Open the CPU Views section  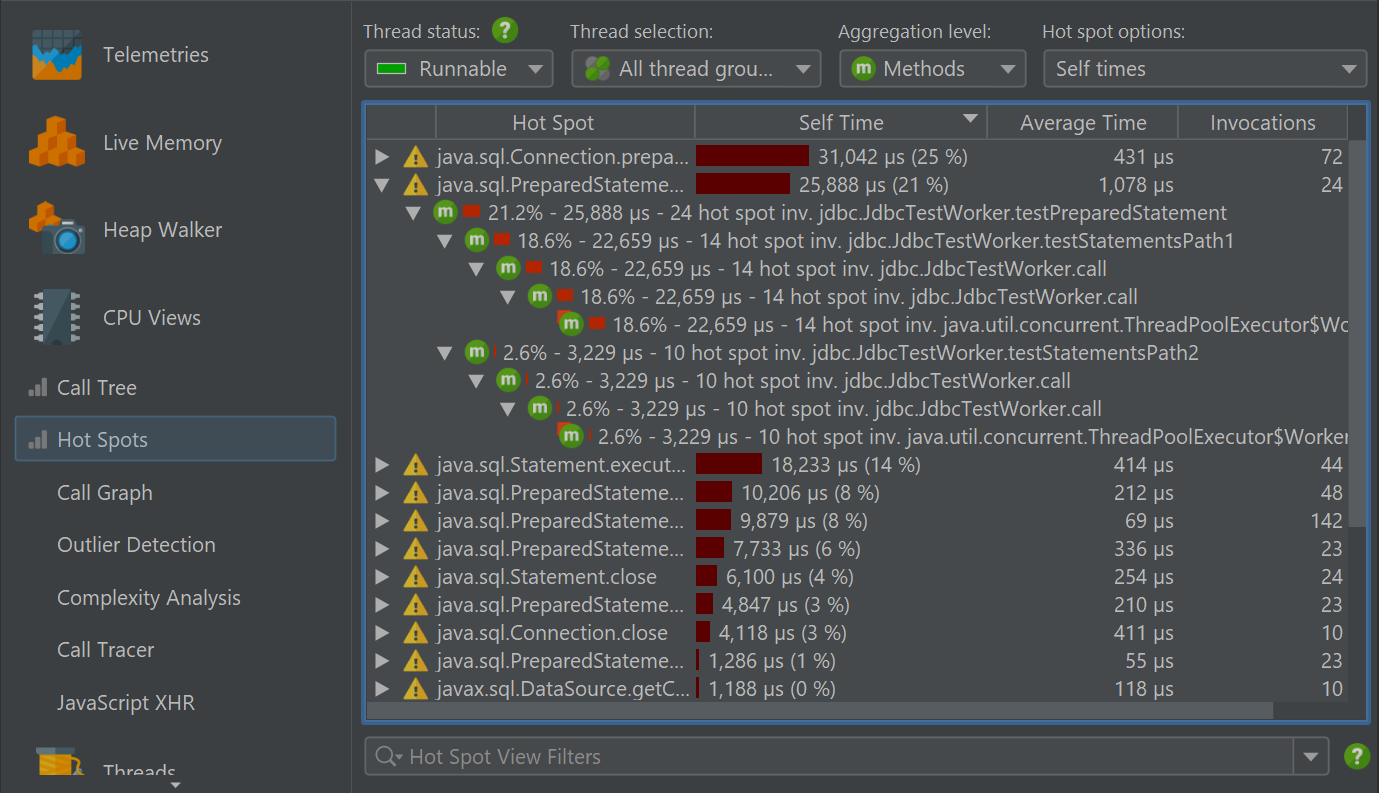tap(115, 317)
